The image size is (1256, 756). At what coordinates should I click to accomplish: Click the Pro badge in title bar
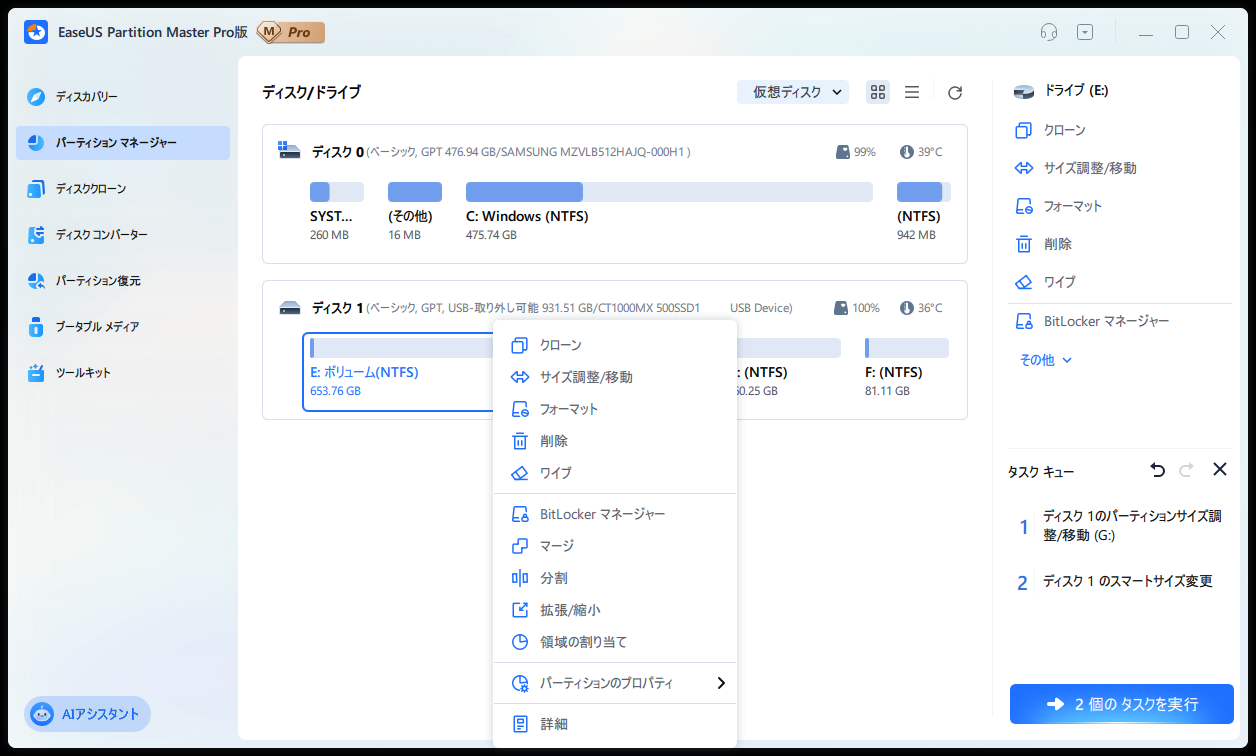click(x=291, y=32)
